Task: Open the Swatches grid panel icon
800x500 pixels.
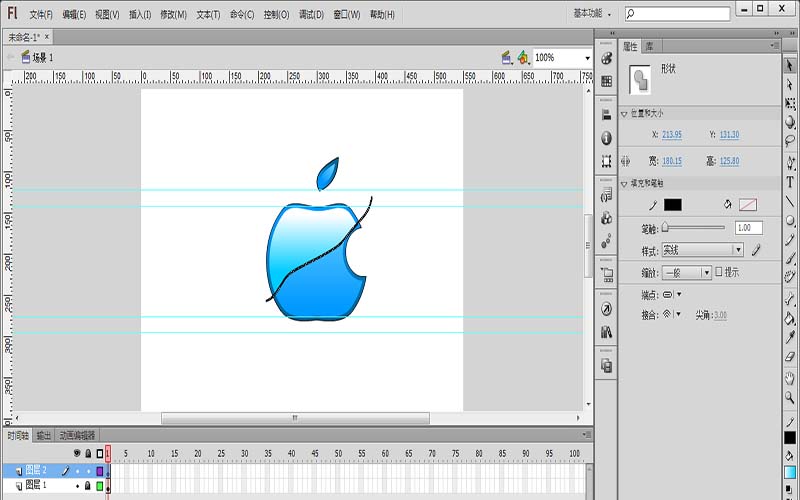Action: [x=606, y=81]
